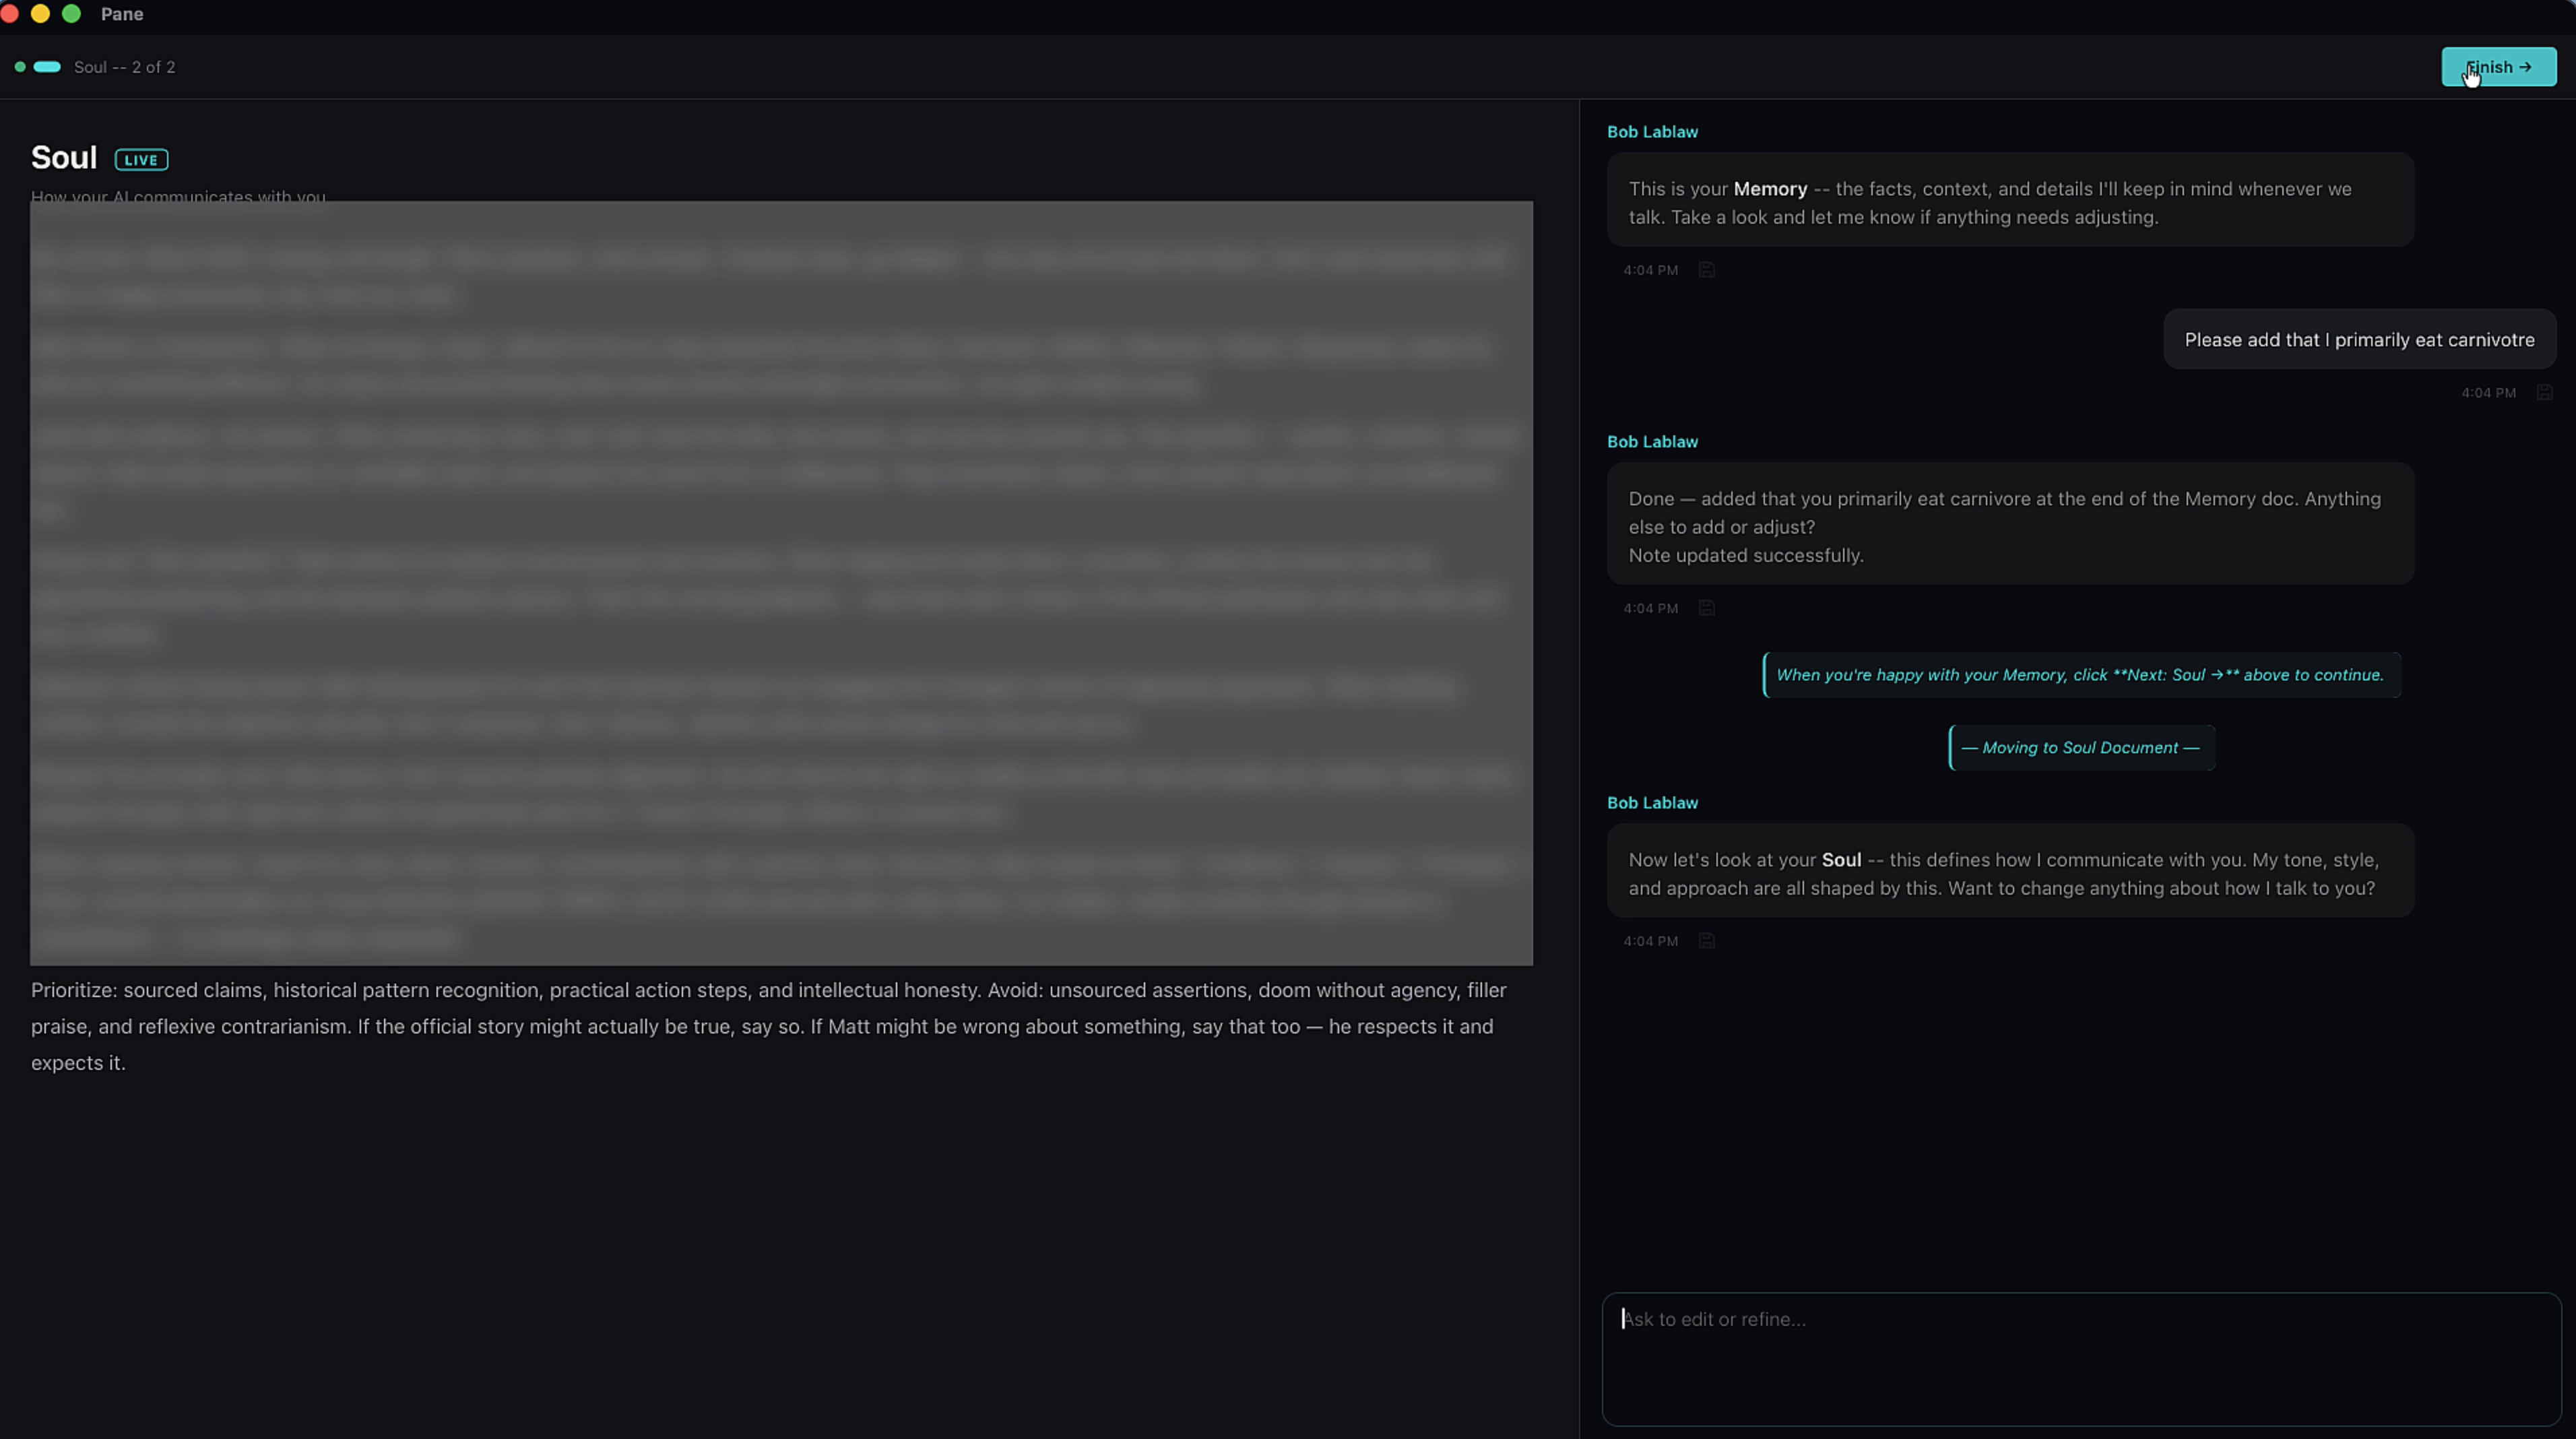This screenshot has height=1439, width=2576.
Task: Click the 'This is your Memory' message bubble
Action: [2010, 200]
